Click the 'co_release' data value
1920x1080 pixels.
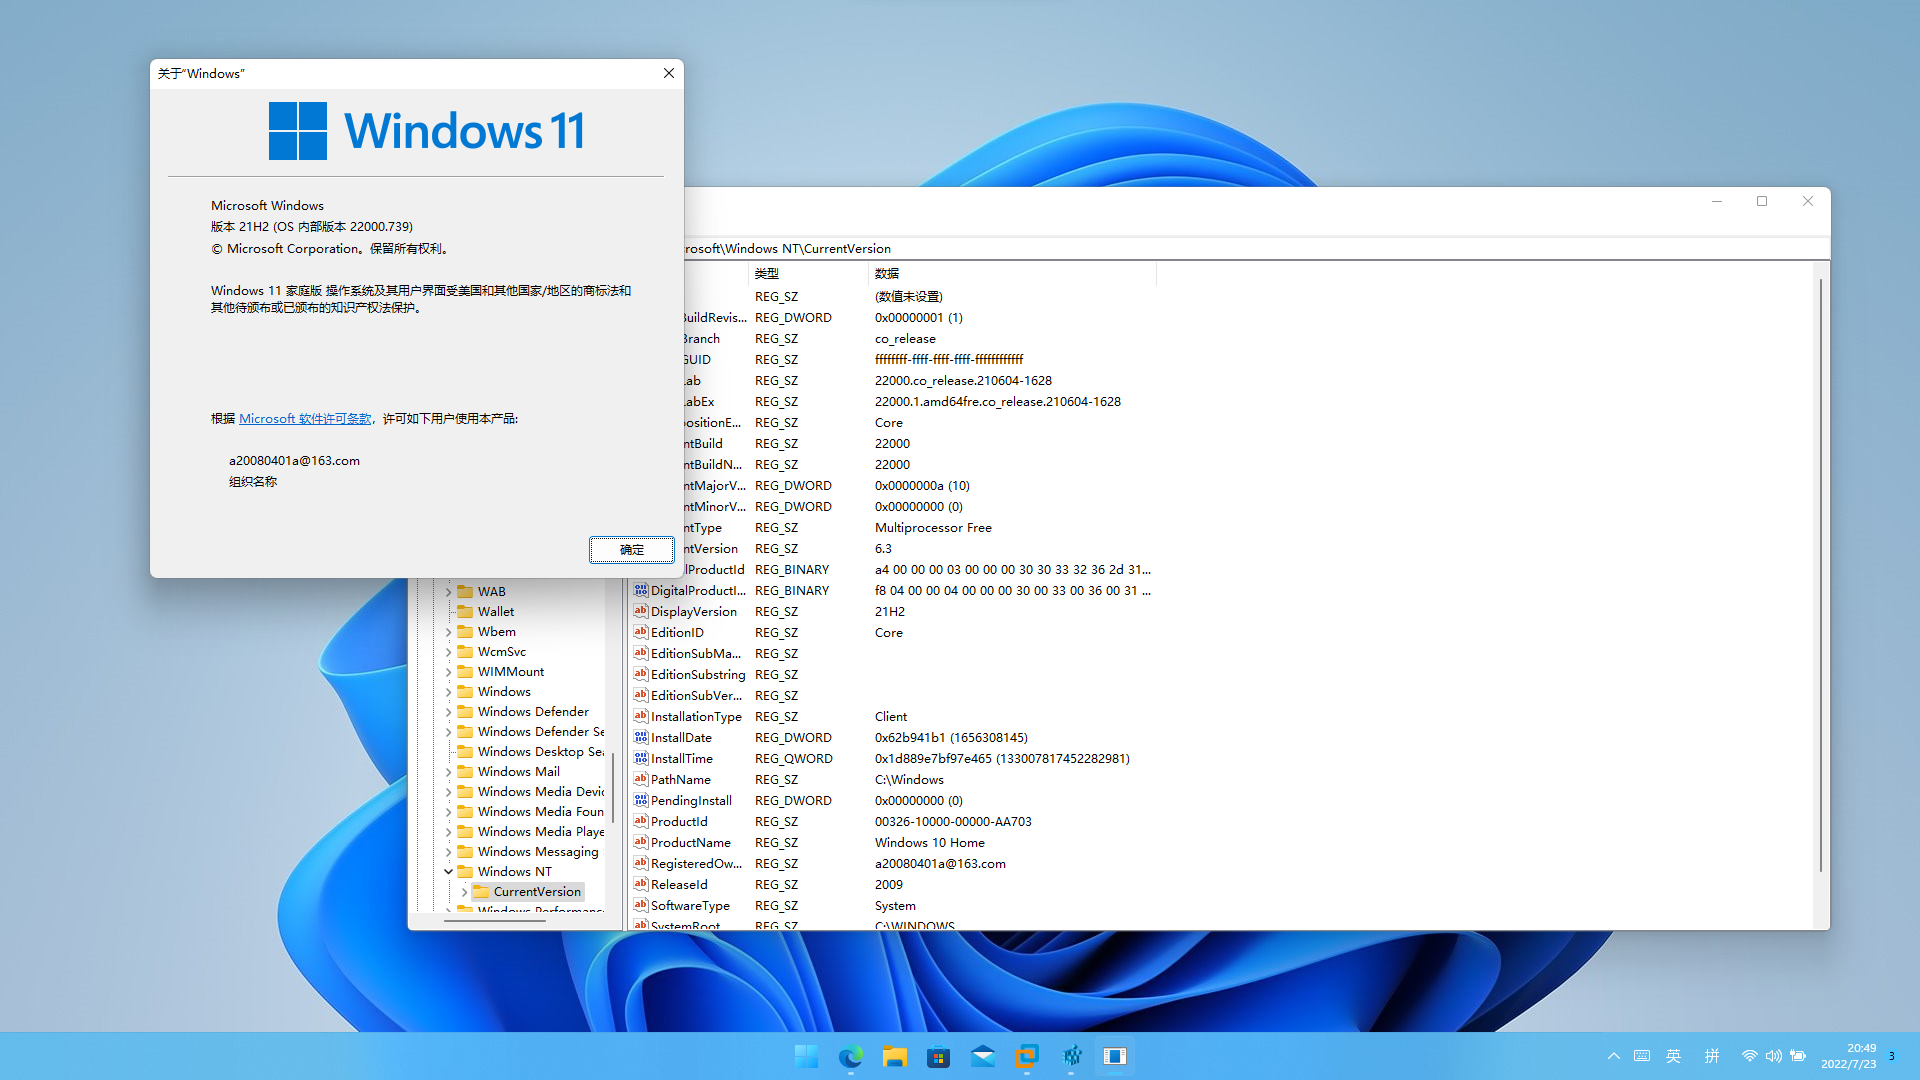pos(905,339)
